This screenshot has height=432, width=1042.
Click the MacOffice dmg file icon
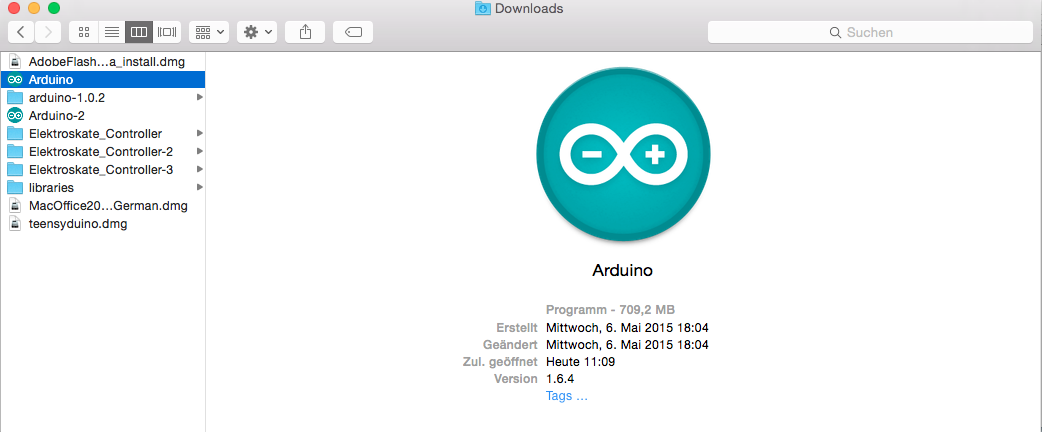[x=15, y=205]
